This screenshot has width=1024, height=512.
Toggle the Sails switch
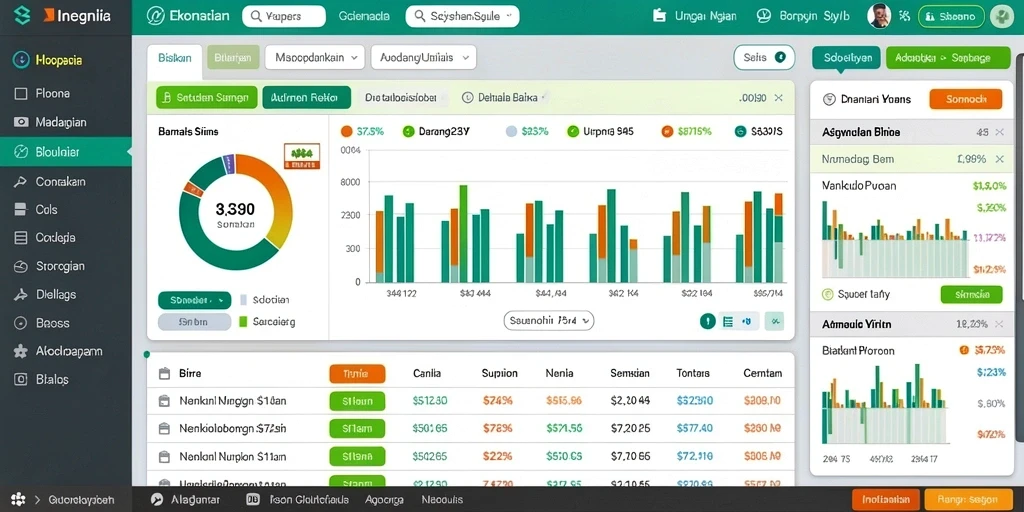[780, 57]
